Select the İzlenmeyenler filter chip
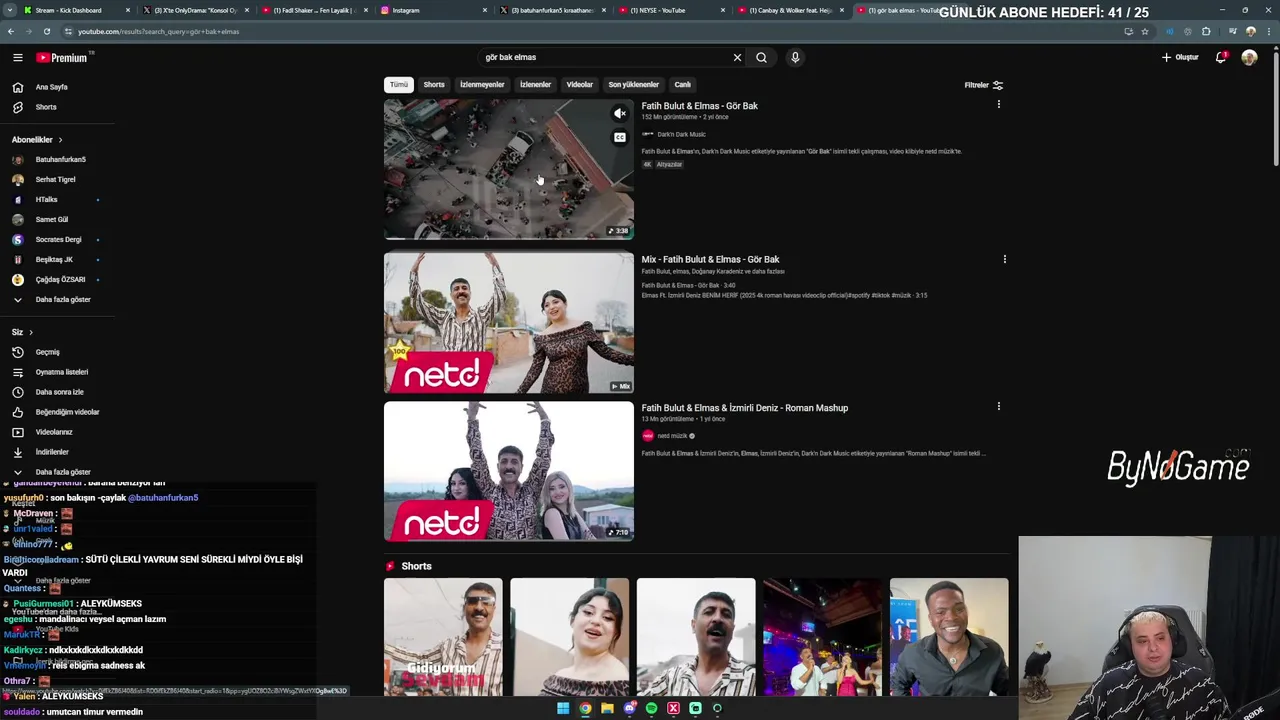This screenshot has height=720, width=1280. click(482, 85)
